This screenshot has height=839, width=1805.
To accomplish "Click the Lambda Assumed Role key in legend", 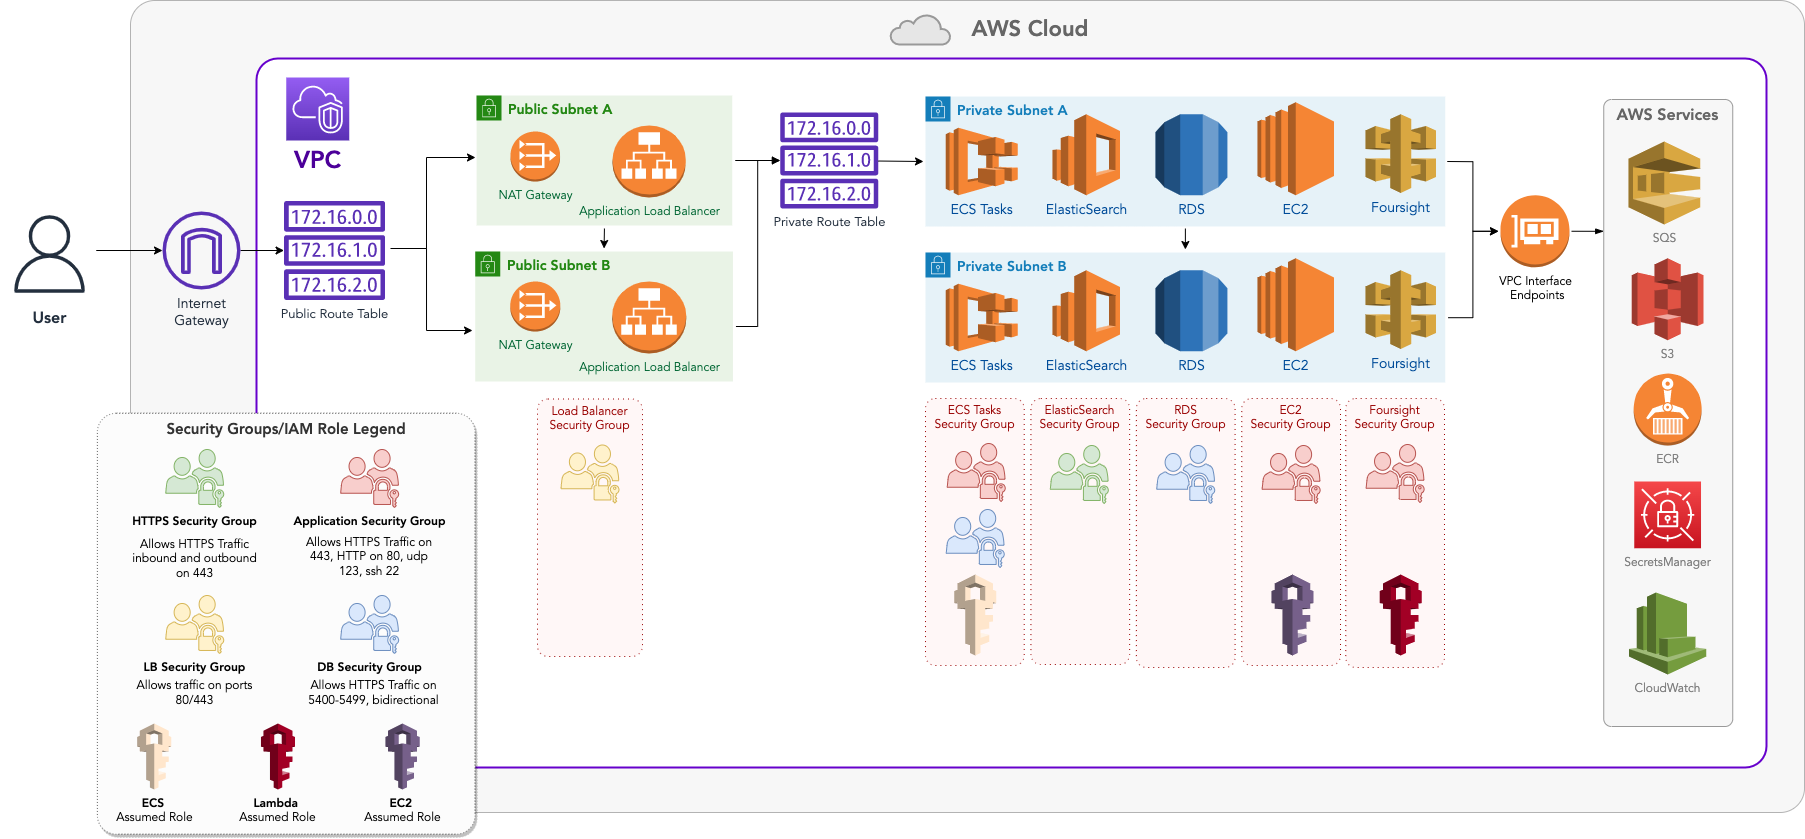I will (278, 757).
